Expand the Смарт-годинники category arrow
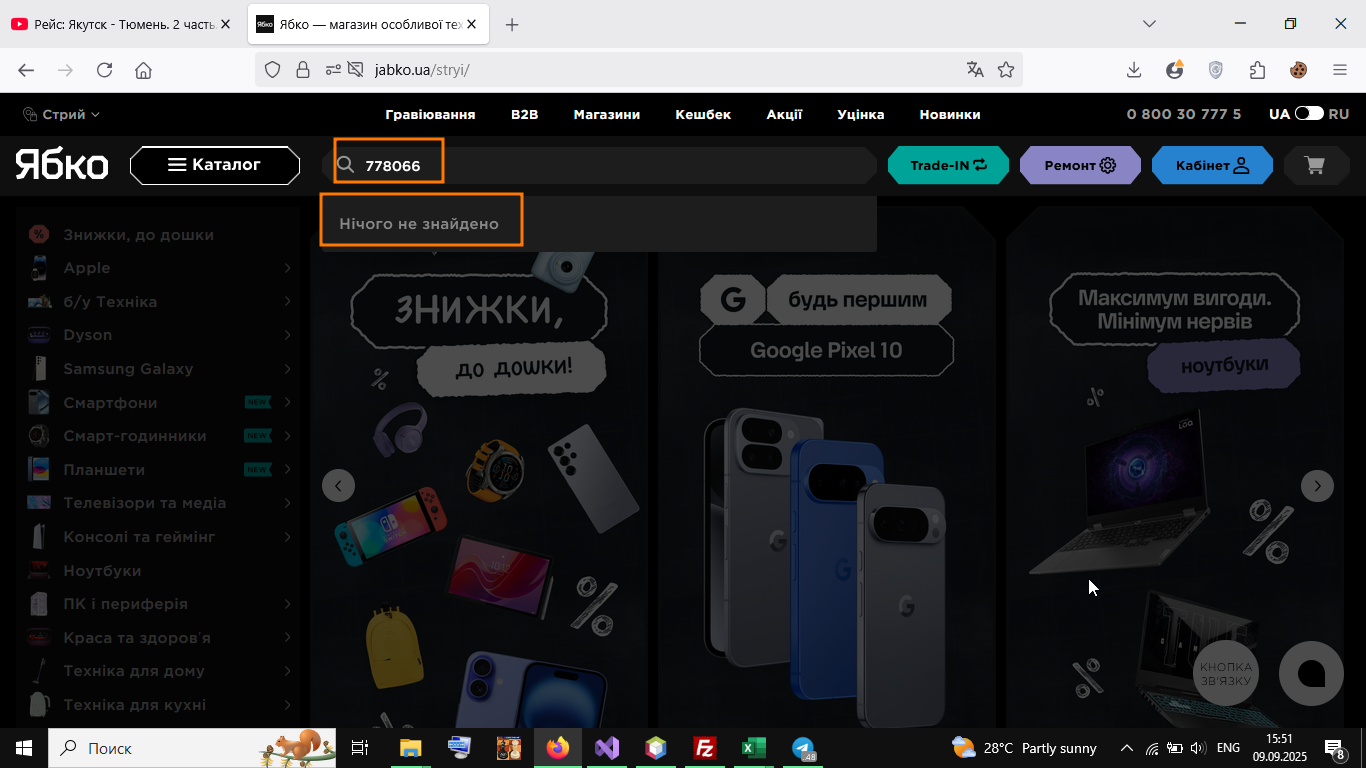The height and width of the screenshot is (768, 1366). tap(287, 436)
